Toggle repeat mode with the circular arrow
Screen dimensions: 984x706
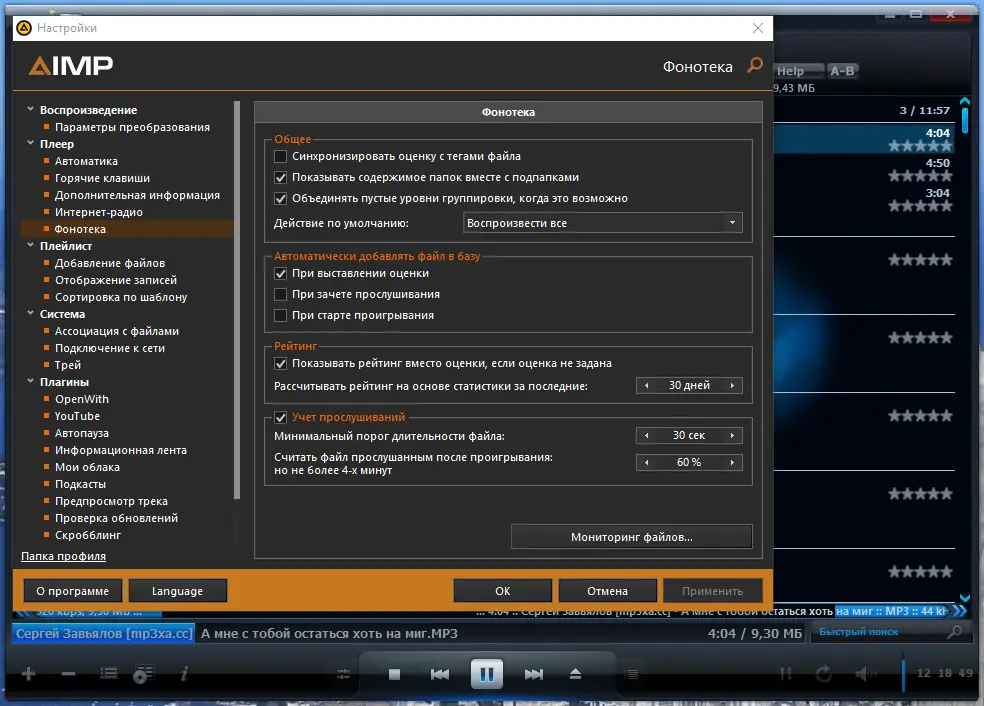point(823,674)
